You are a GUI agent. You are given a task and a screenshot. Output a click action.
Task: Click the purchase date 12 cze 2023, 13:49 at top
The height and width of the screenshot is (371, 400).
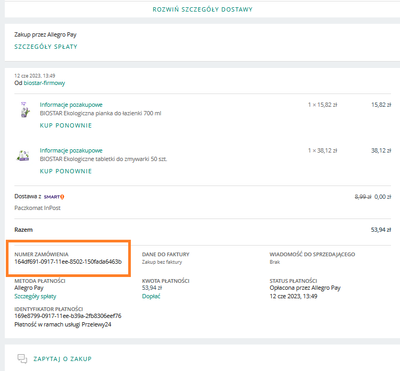point(35,76)
